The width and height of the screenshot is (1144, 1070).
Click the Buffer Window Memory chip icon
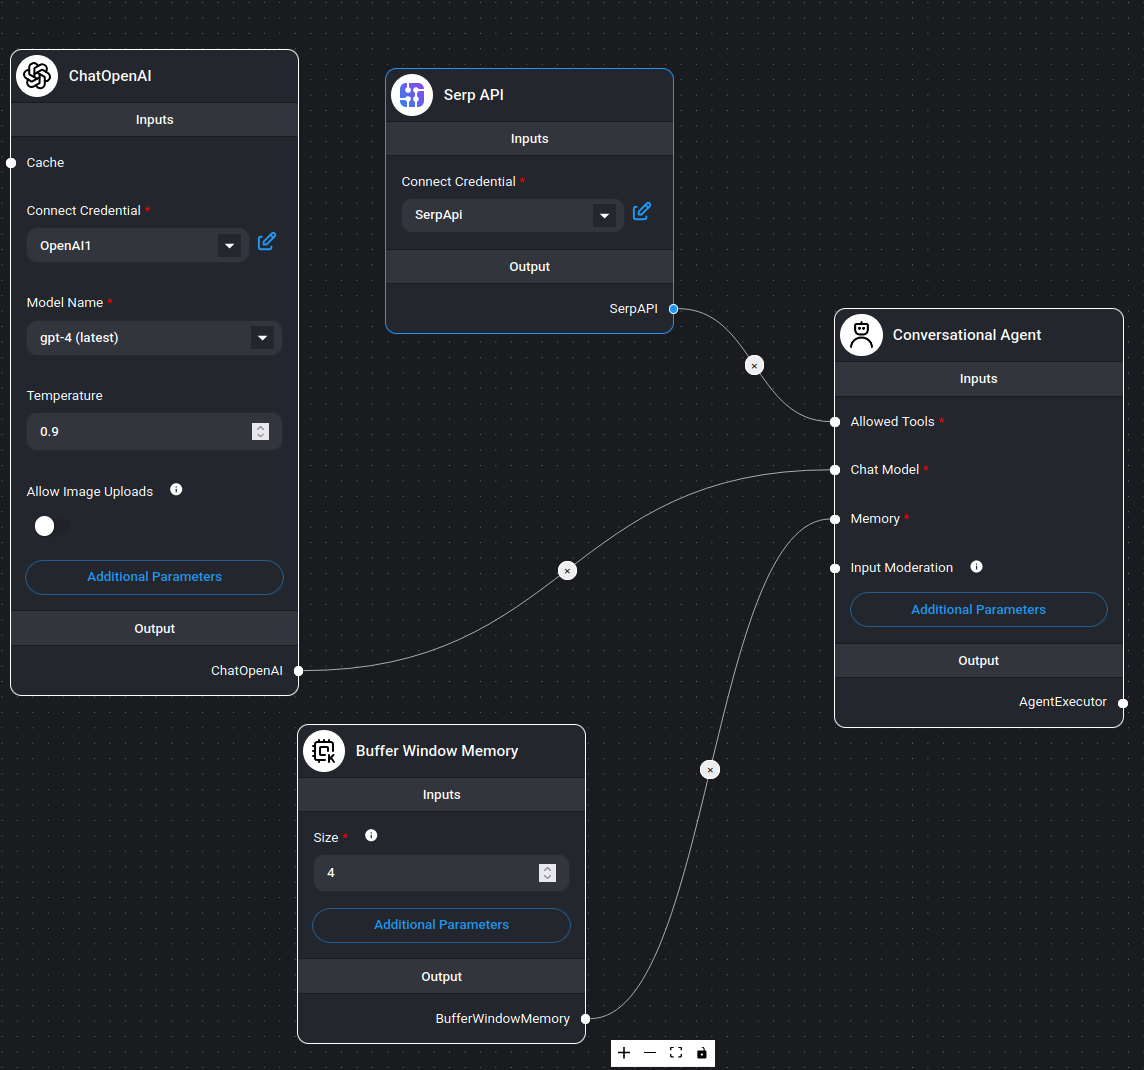click(x=324, y=751)
